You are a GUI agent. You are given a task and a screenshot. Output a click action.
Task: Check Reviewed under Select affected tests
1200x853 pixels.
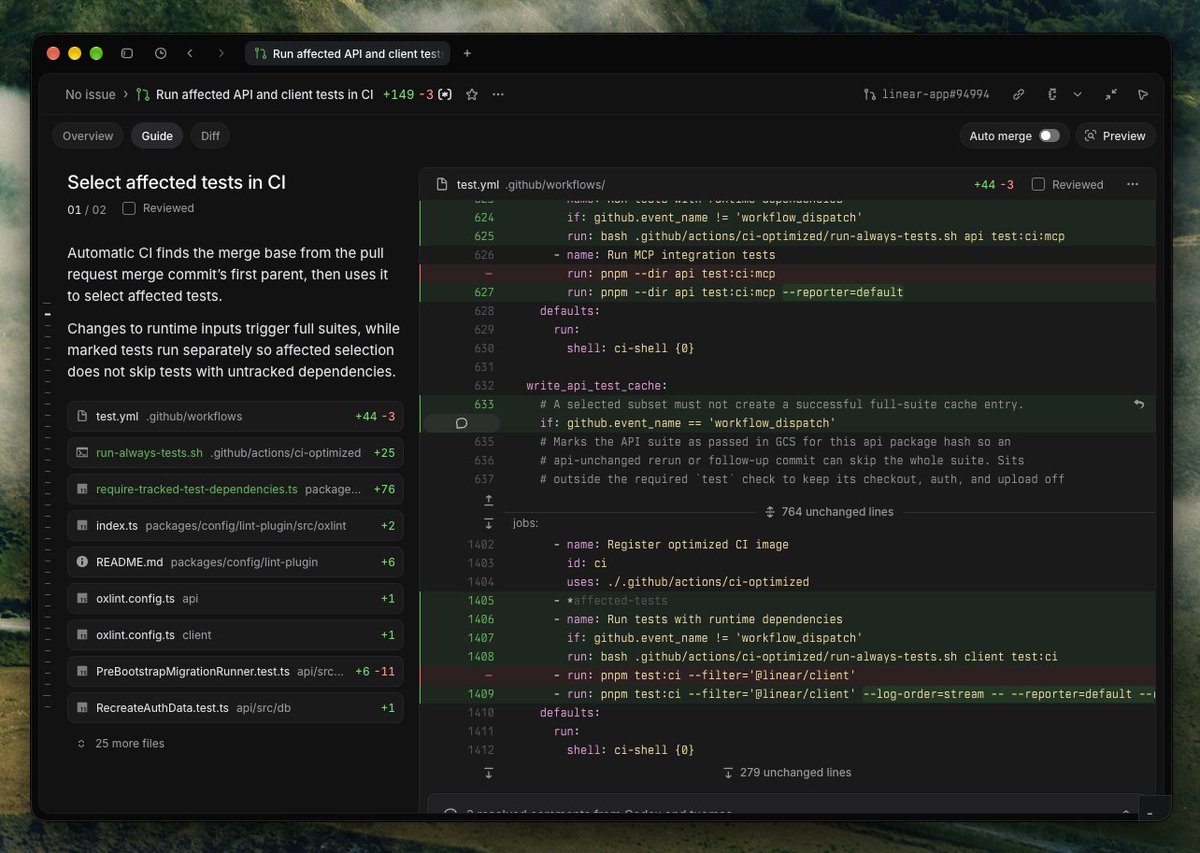pos(128,208)
